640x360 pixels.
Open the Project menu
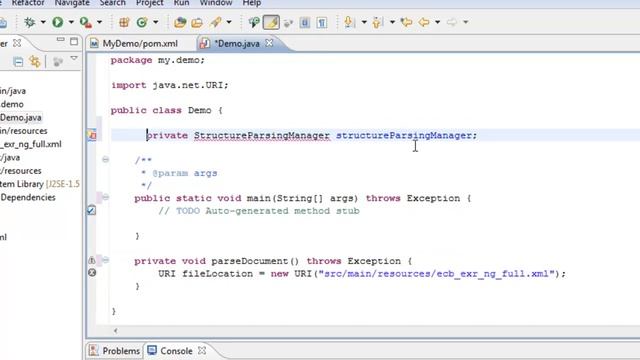tap(150, 3)
